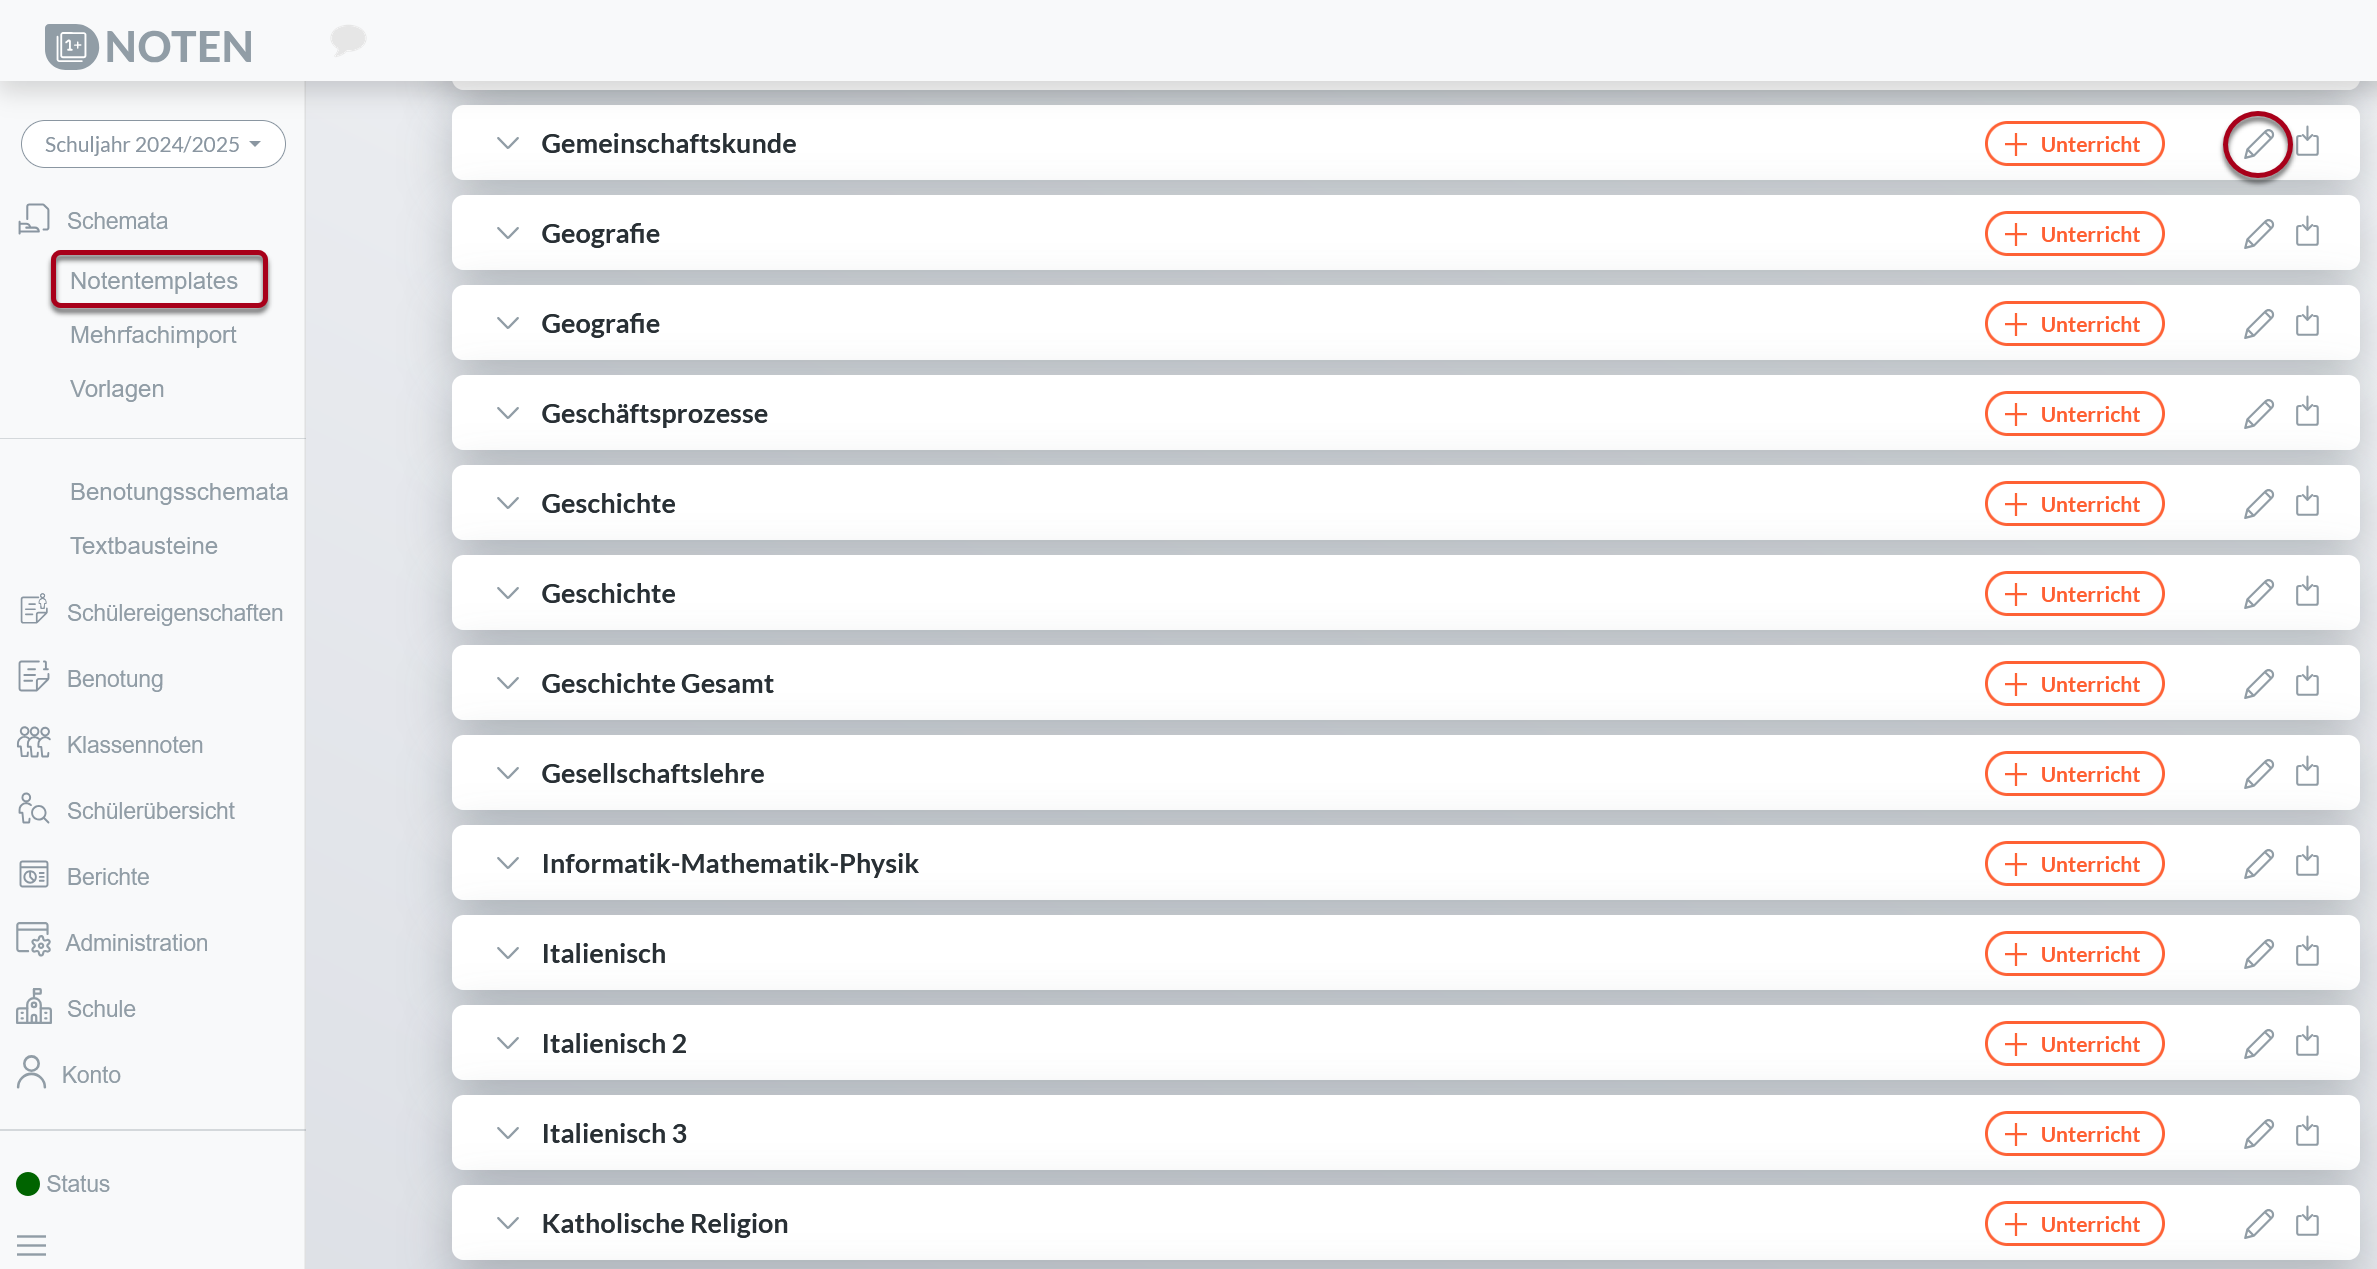Click the pencil icon for Italienisch 3
This screenshot has width=2377, height=1269.
(2258, 1134)
